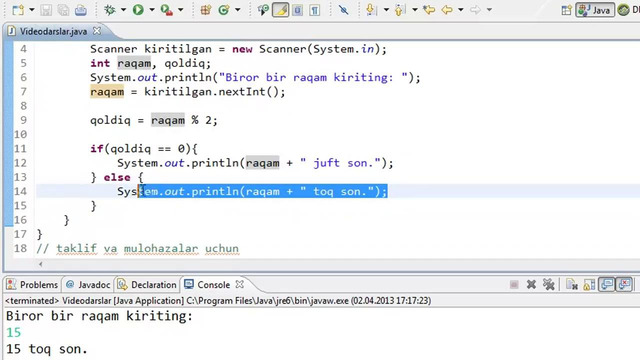Click the 'else' keyword on line 13
Viewport: 640px width, 360px height.
pos(117,177)
